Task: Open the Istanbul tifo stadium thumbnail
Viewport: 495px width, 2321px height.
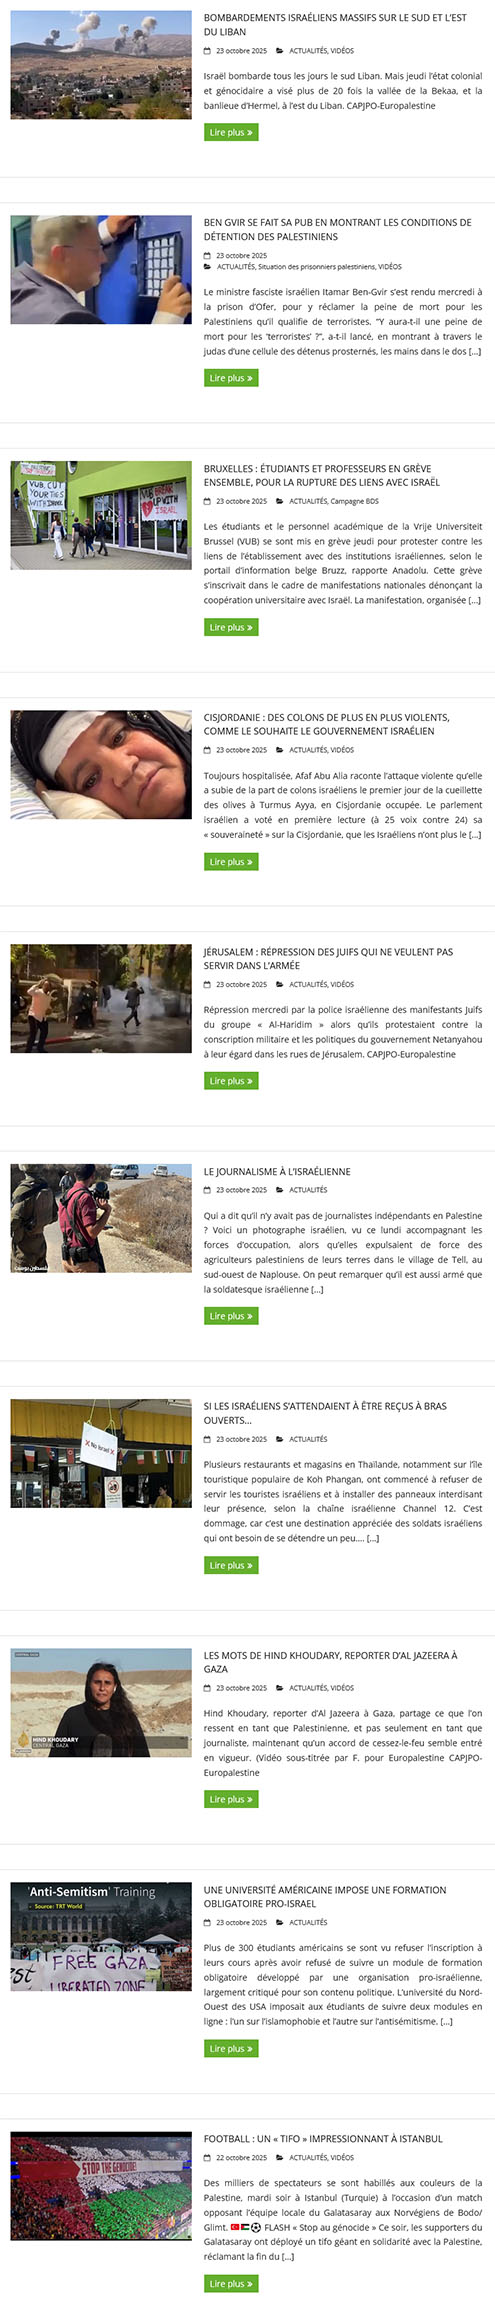Action: tap(101, 2186)
